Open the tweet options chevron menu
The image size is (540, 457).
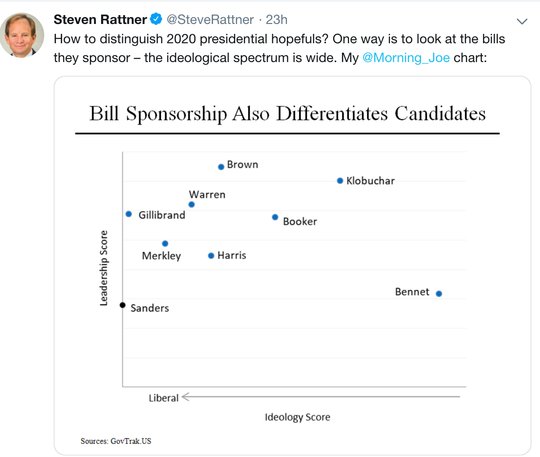522,21
